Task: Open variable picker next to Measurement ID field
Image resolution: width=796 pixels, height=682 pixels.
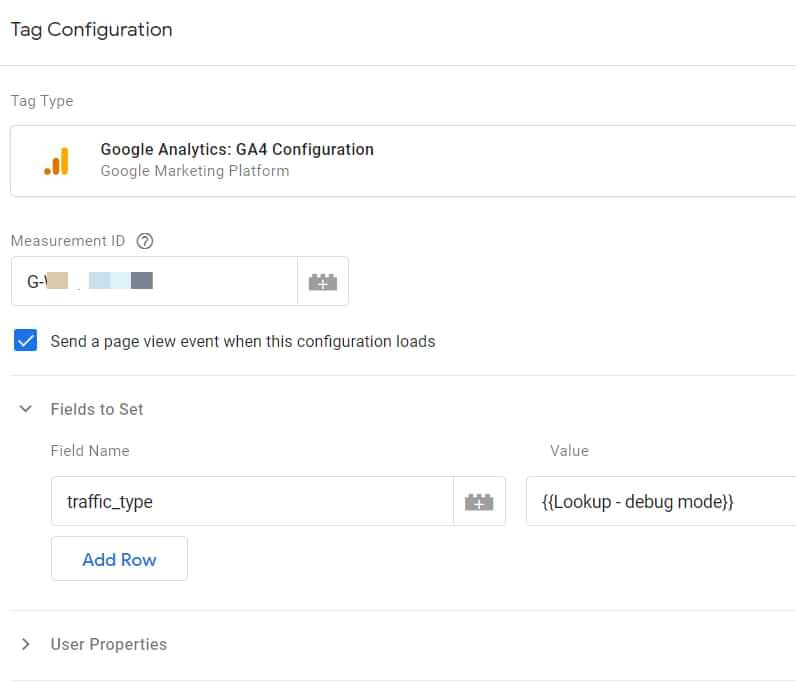Action: click(322, 282)
